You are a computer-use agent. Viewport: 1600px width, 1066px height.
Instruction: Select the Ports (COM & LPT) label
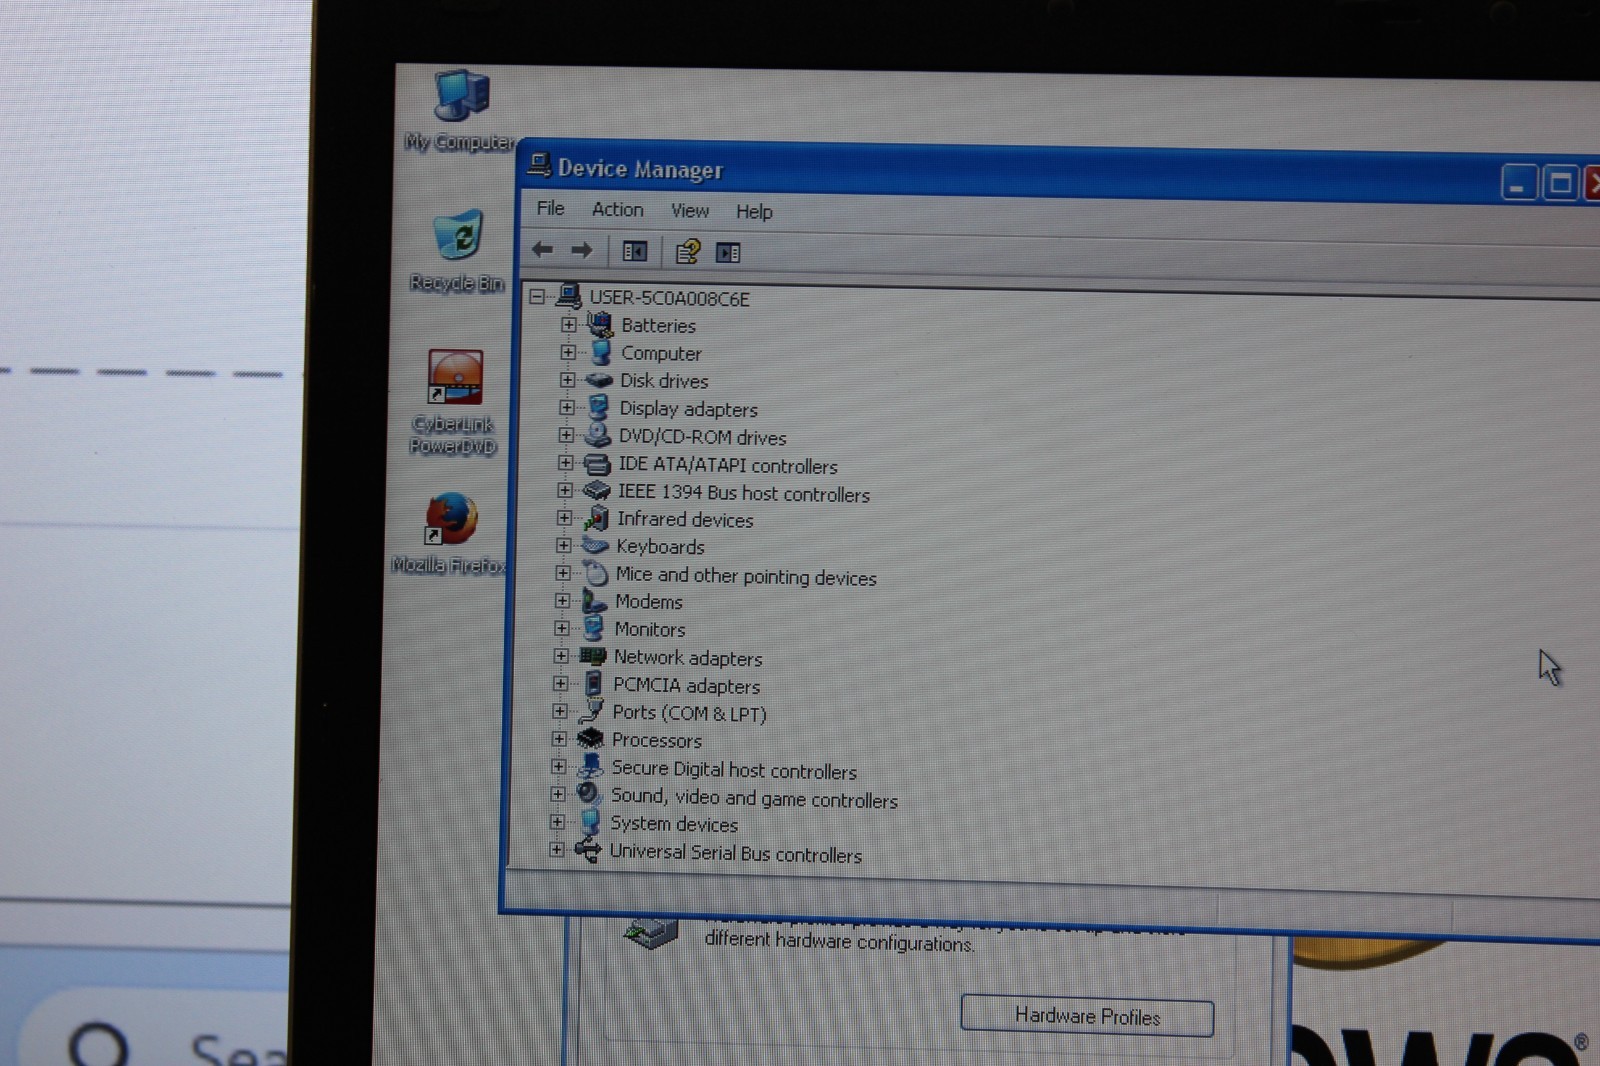coord(689,713)
